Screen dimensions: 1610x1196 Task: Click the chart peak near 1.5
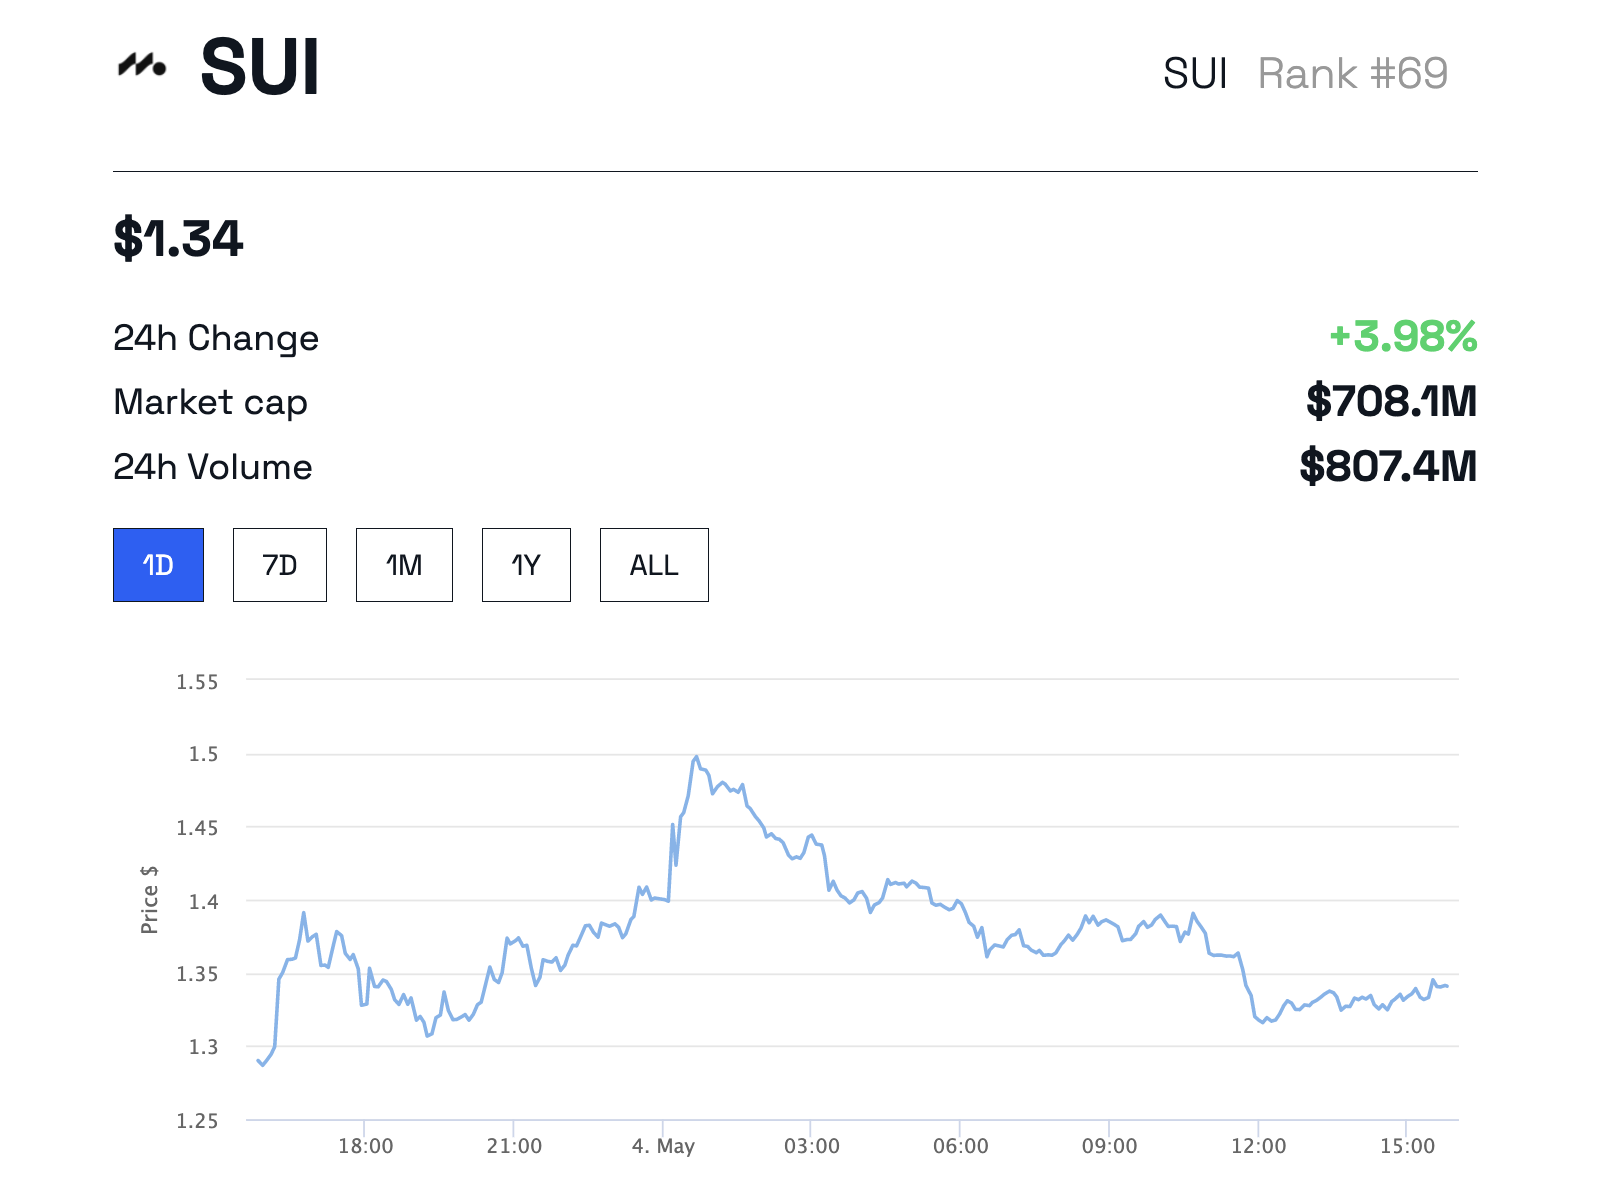click(696, 758)
